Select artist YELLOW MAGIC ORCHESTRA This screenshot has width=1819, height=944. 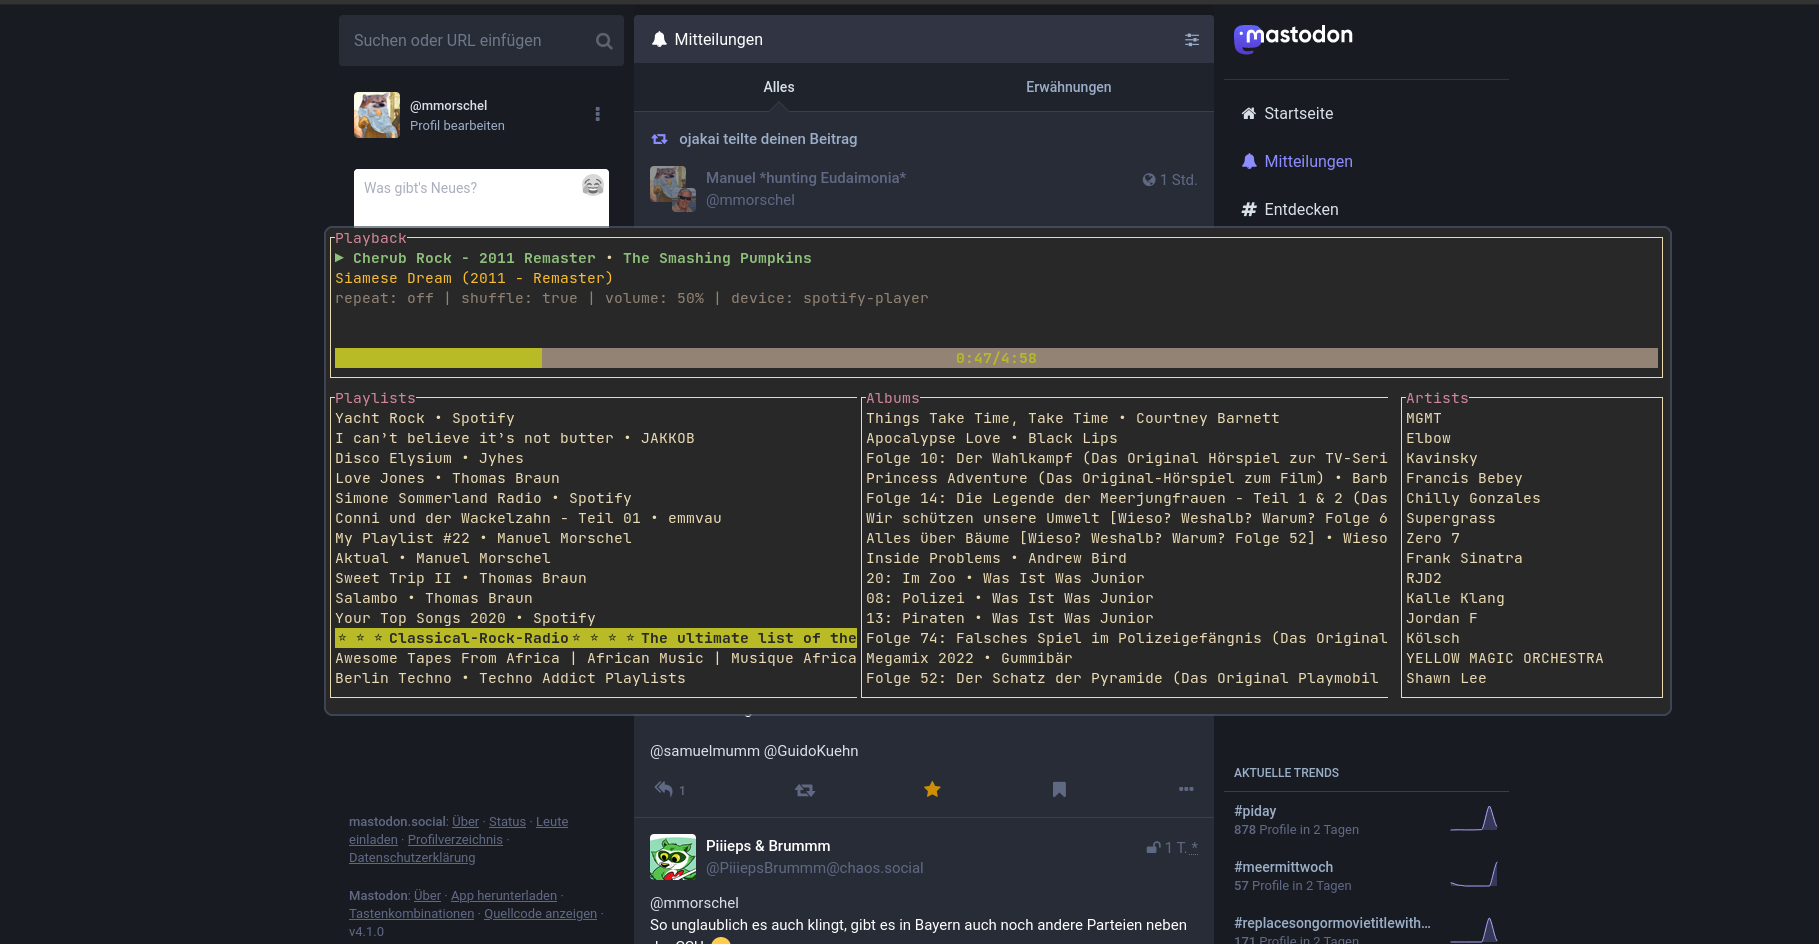click(1505, 658)
